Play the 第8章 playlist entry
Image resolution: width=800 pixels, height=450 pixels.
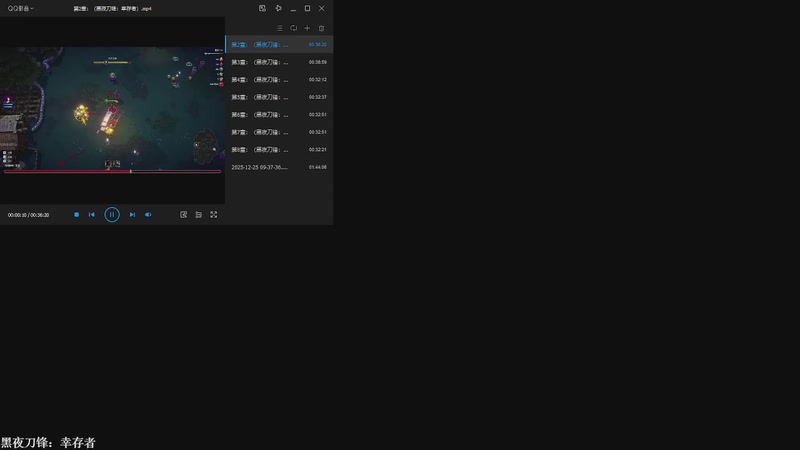pos(279,149)
